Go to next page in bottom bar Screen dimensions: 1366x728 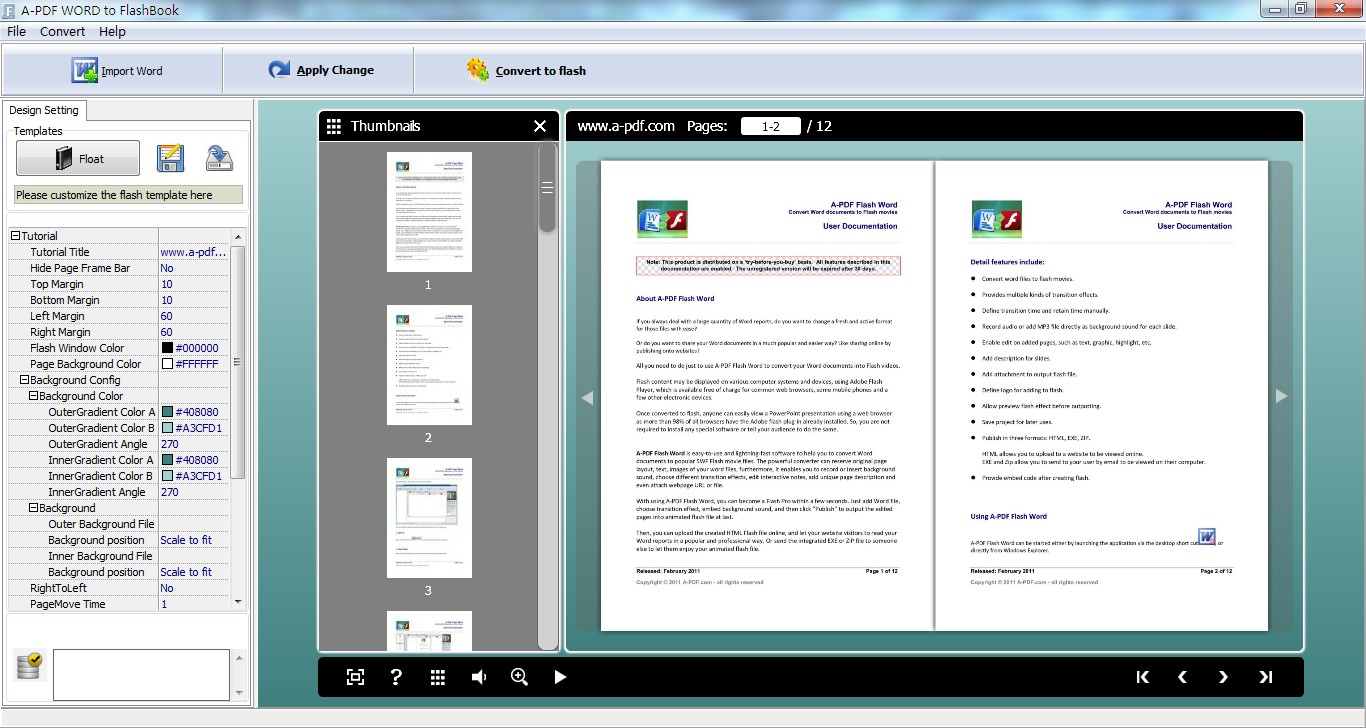[1223, 677]
